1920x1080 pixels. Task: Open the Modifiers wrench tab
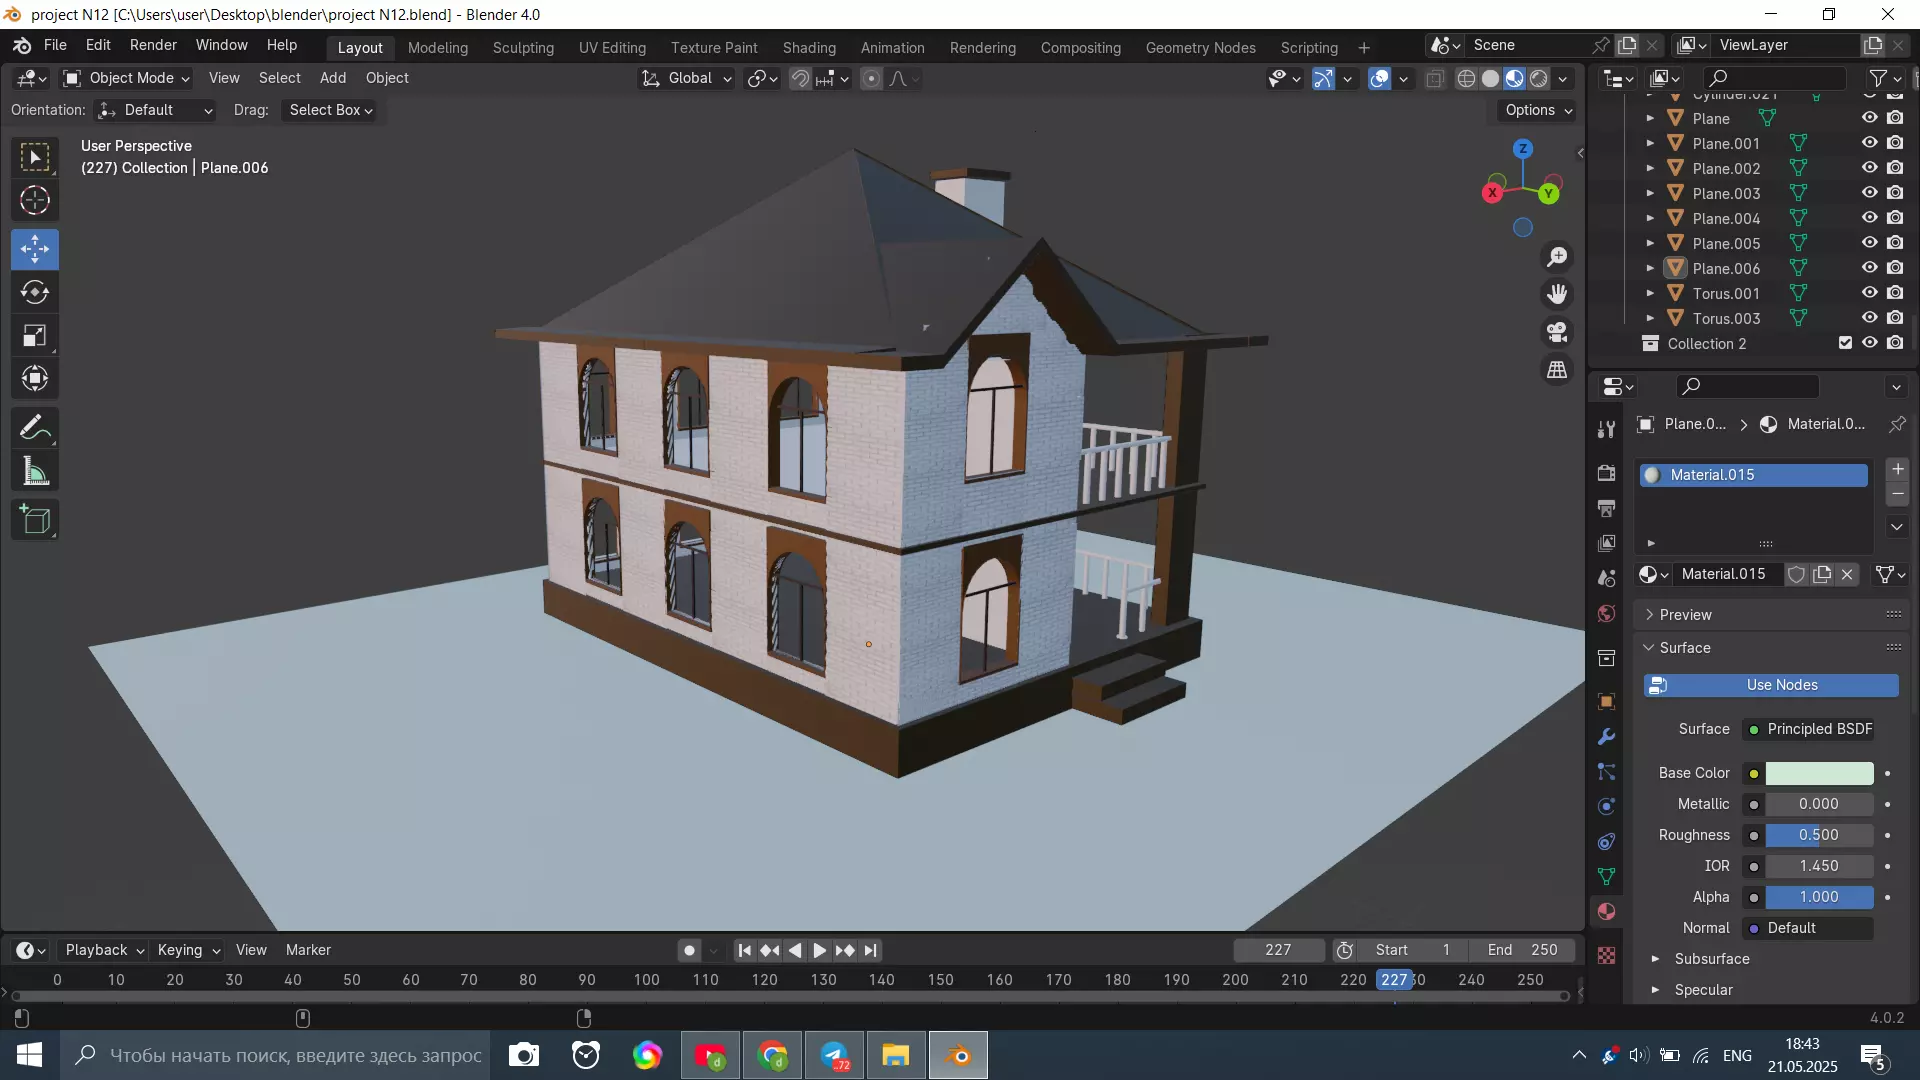1606,737
